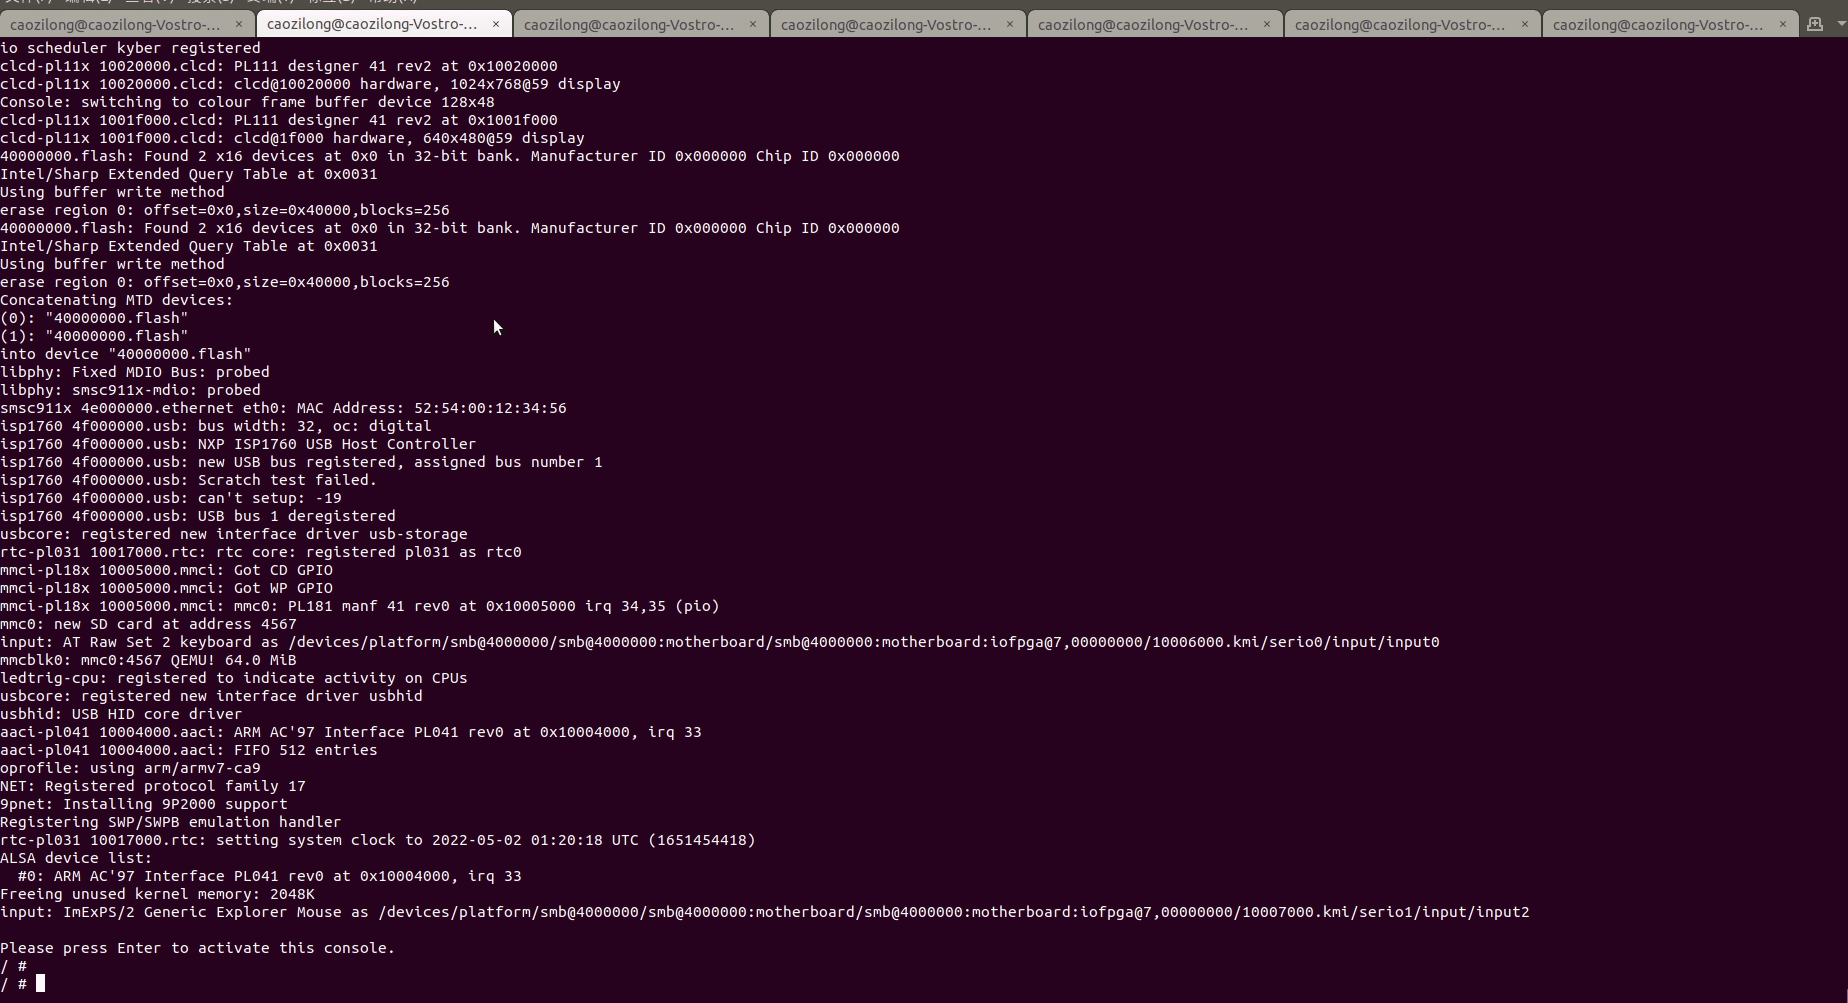Open the 标签 (Tabs) menu

point(332,3)
